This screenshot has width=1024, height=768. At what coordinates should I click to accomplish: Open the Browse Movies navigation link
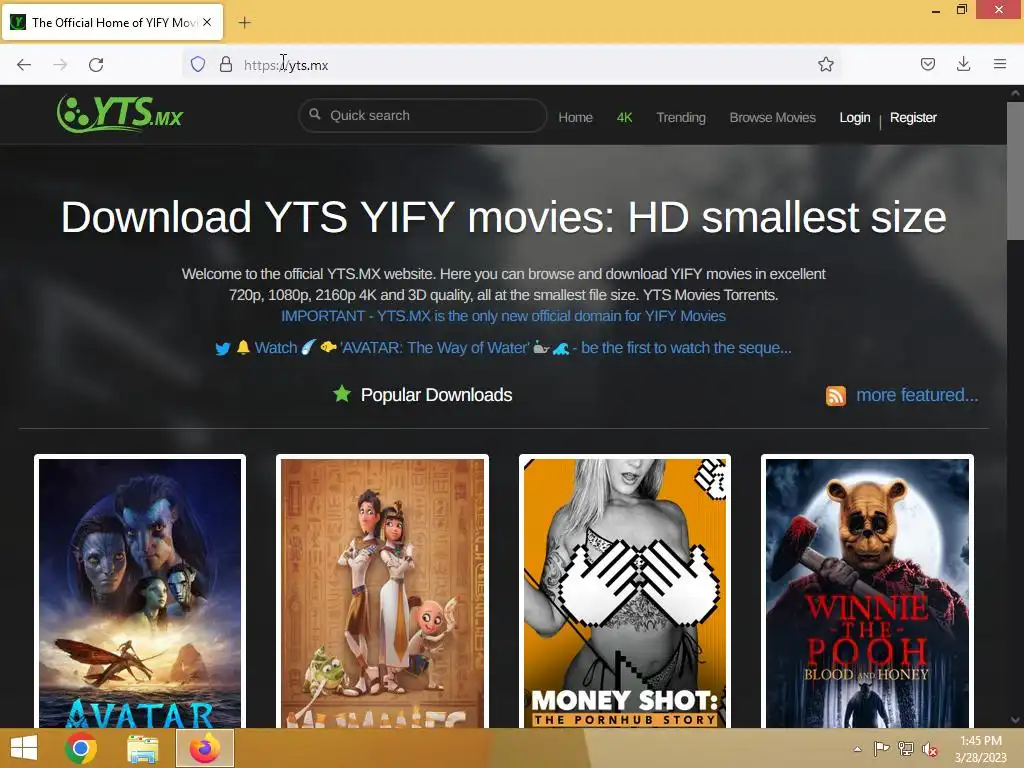pos(773,118)
